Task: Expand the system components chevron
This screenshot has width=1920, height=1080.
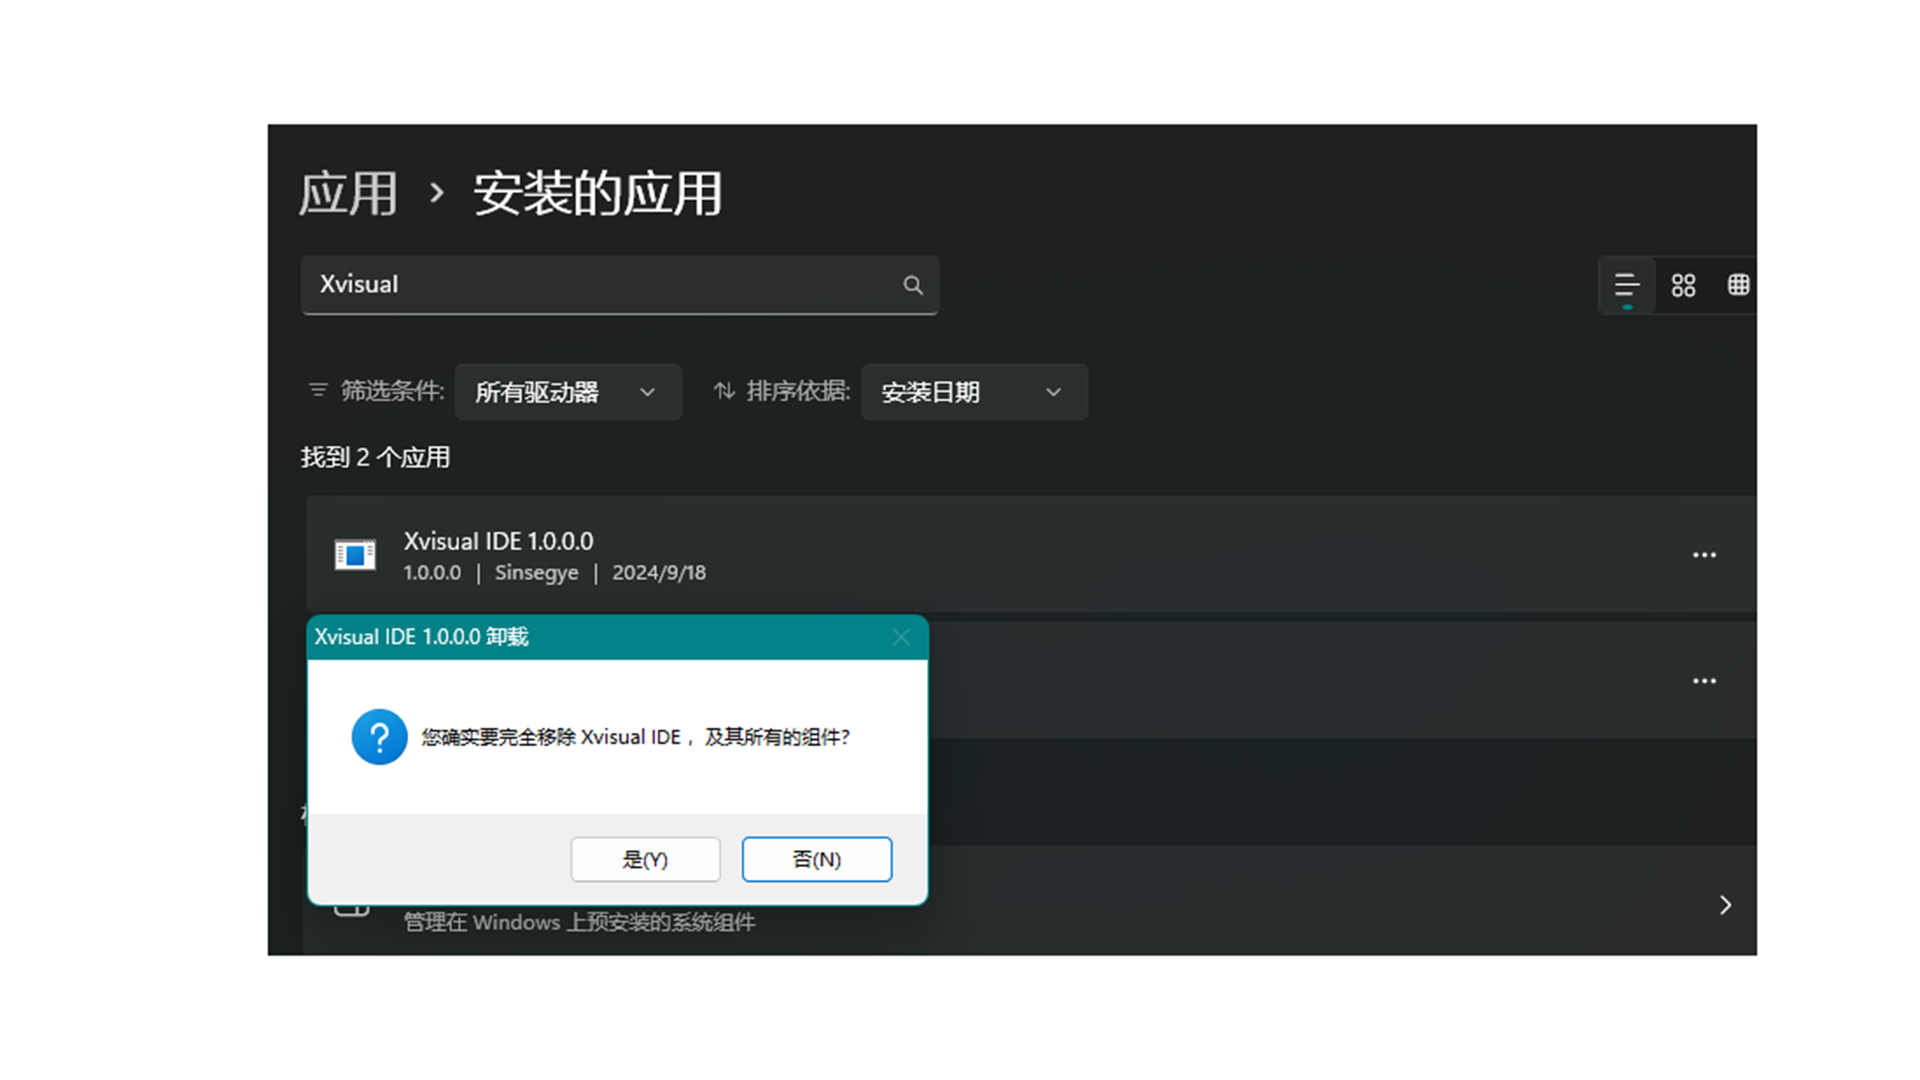Action: point(1725,905)
